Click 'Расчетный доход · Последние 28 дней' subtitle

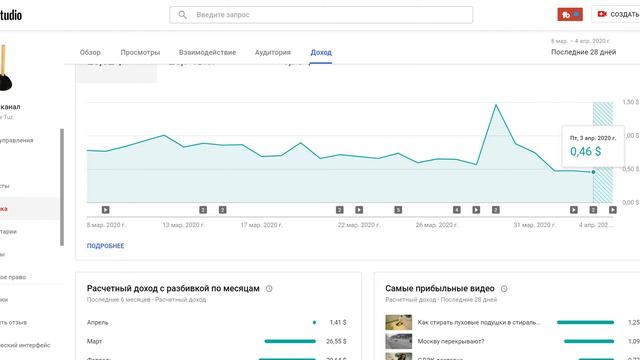click(x=441, y=300)
